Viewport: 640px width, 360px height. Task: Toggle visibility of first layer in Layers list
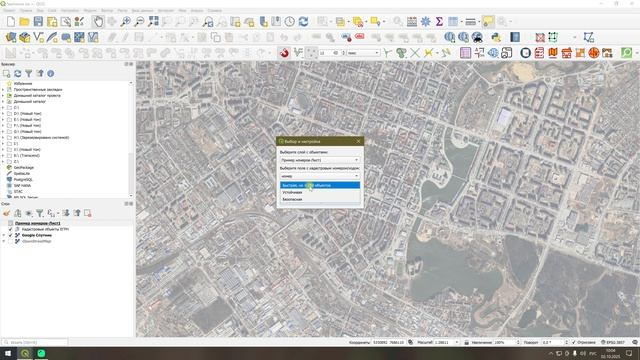tap(11, 223)
